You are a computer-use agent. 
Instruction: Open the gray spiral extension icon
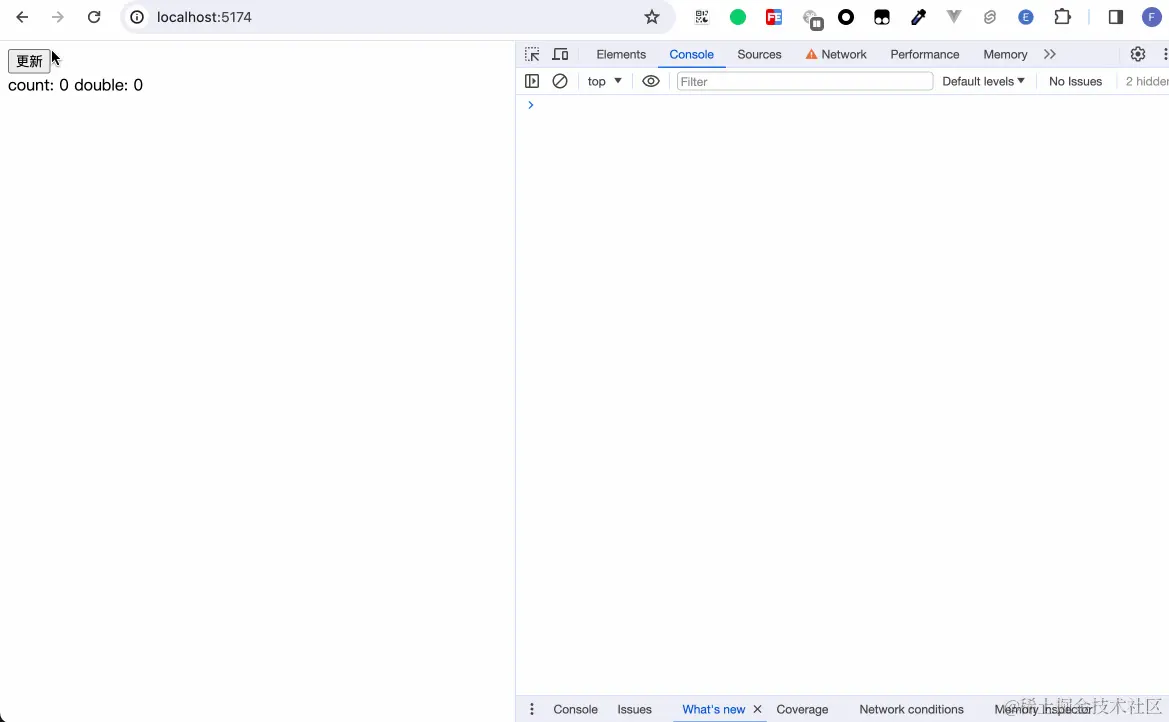[989, 17]
